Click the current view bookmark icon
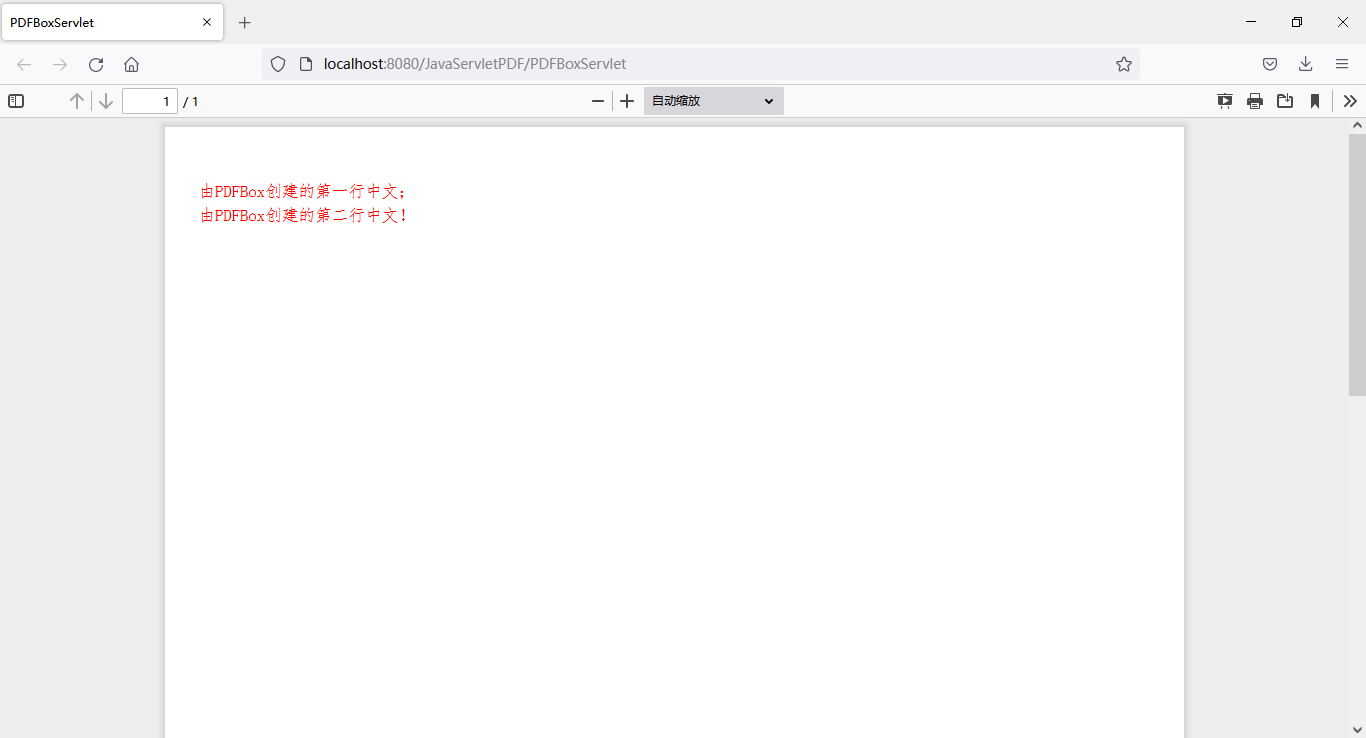 point(1315,100)
